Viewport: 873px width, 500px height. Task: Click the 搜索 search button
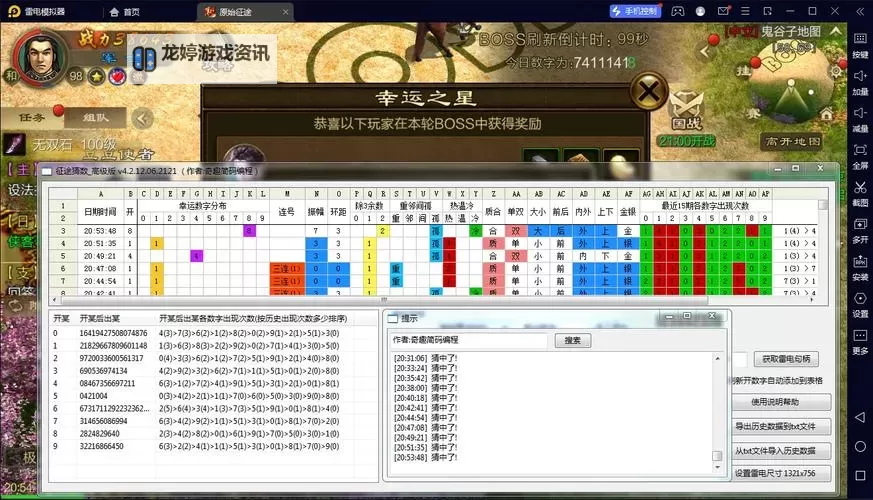[572, 340]
